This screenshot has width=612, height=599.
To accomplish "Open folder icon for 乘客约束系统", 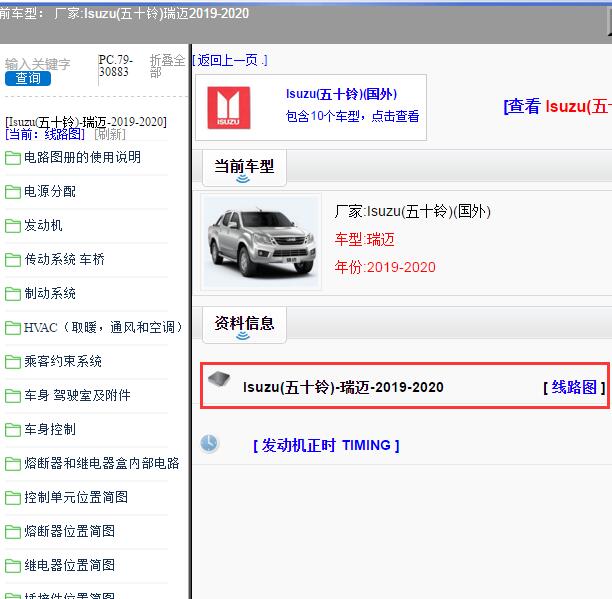I will (x=12, y=362).
